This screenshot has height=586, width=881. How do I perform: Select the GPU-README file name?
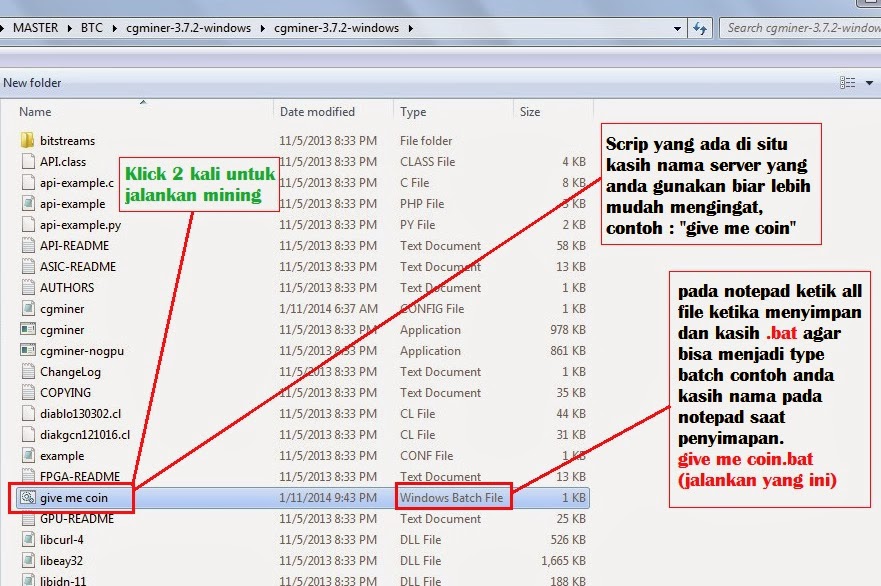tap(77, 519)
